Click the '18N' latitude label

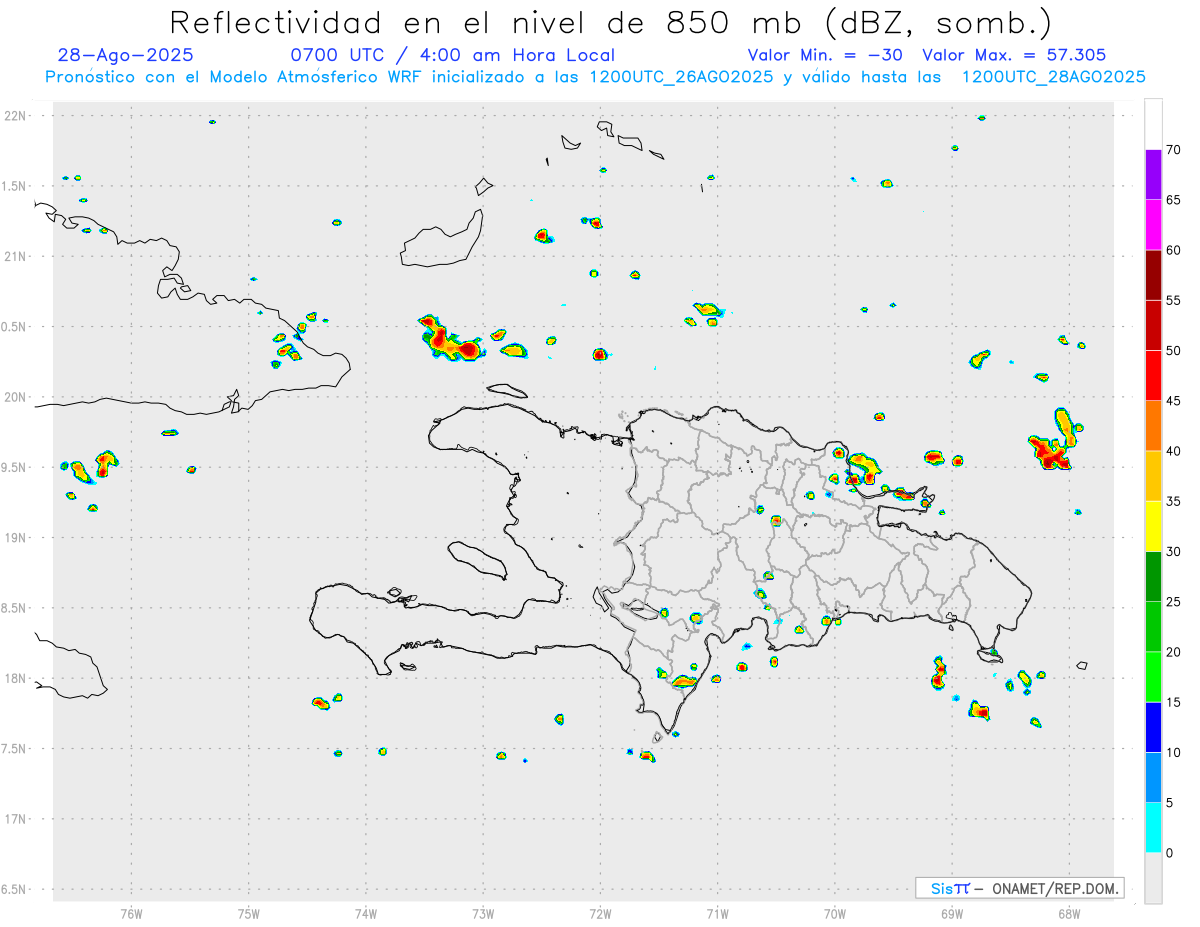(15, 678)
